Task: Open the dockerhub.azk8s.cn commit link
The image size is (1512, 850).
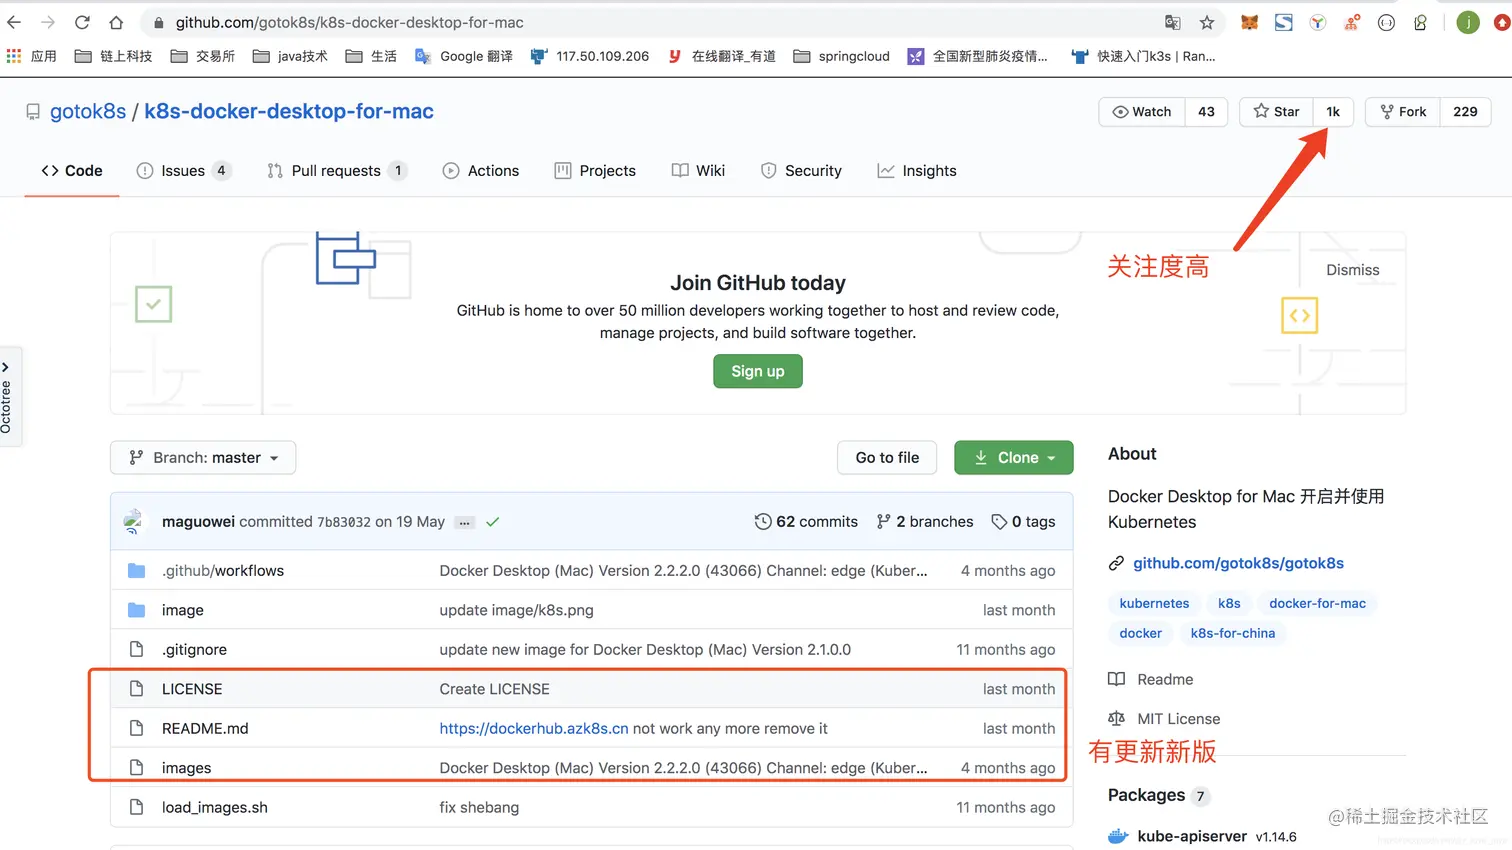Action: pos(534,729)
